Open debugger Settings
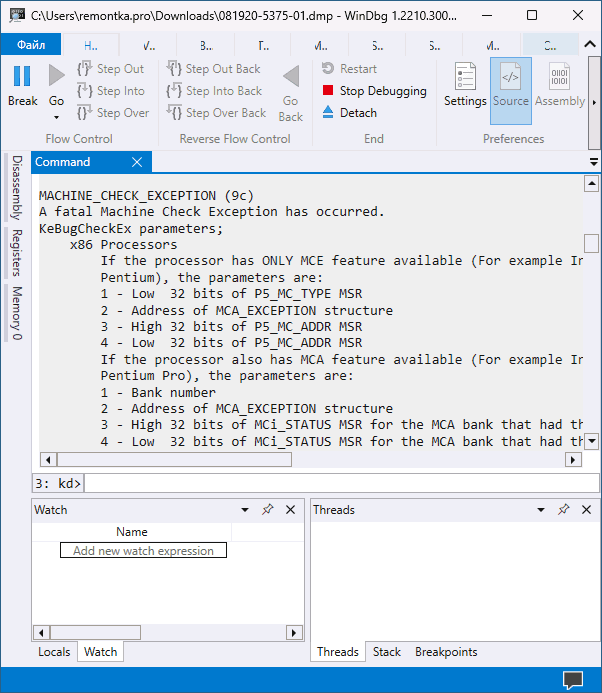 pyautogui.click(x=465, y=85)
